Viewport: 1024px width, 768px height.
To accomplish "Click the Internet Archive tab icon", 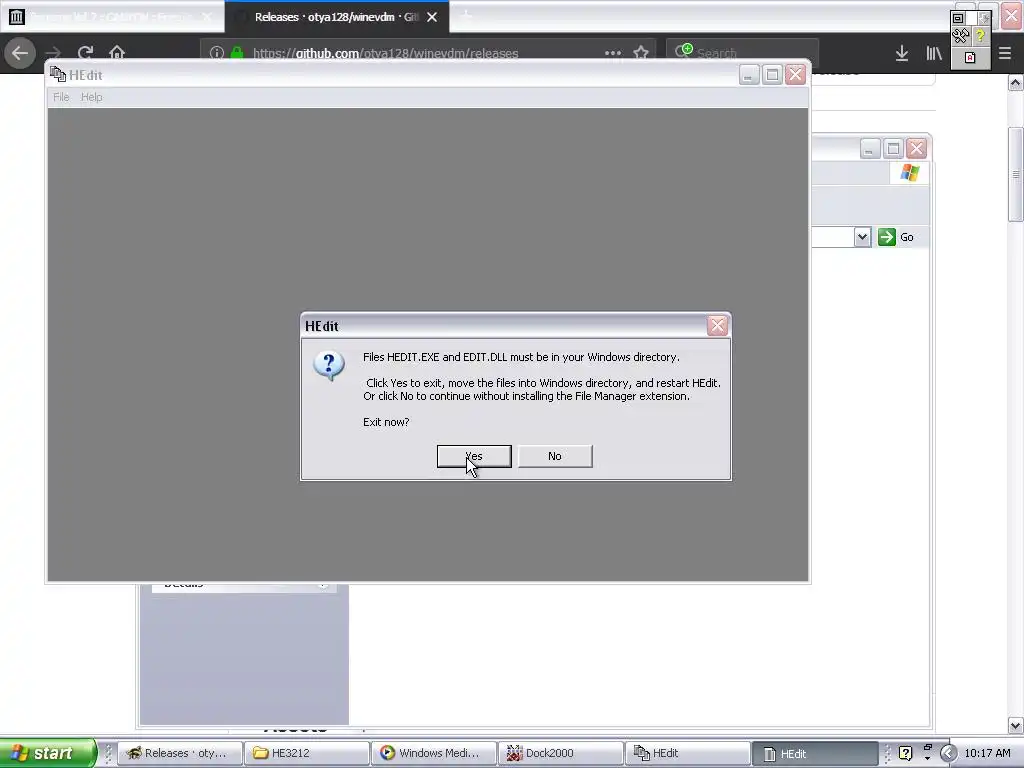I will pos(17,17).
